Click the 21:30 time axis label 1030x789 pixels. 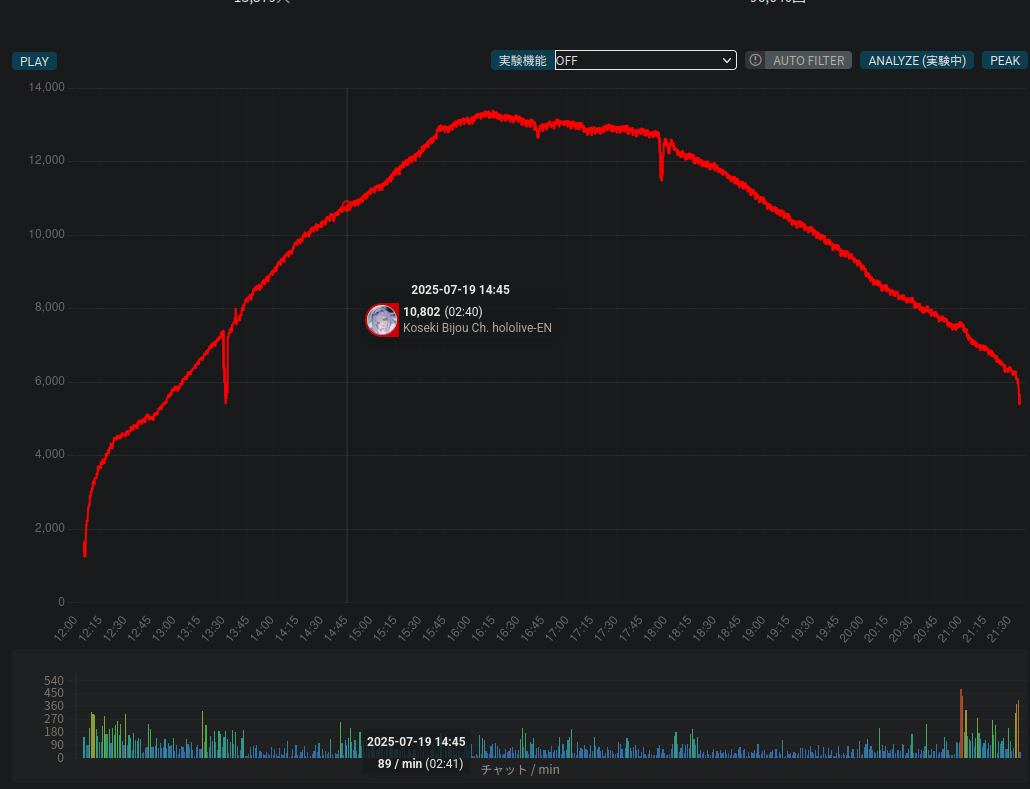point(998,629)
